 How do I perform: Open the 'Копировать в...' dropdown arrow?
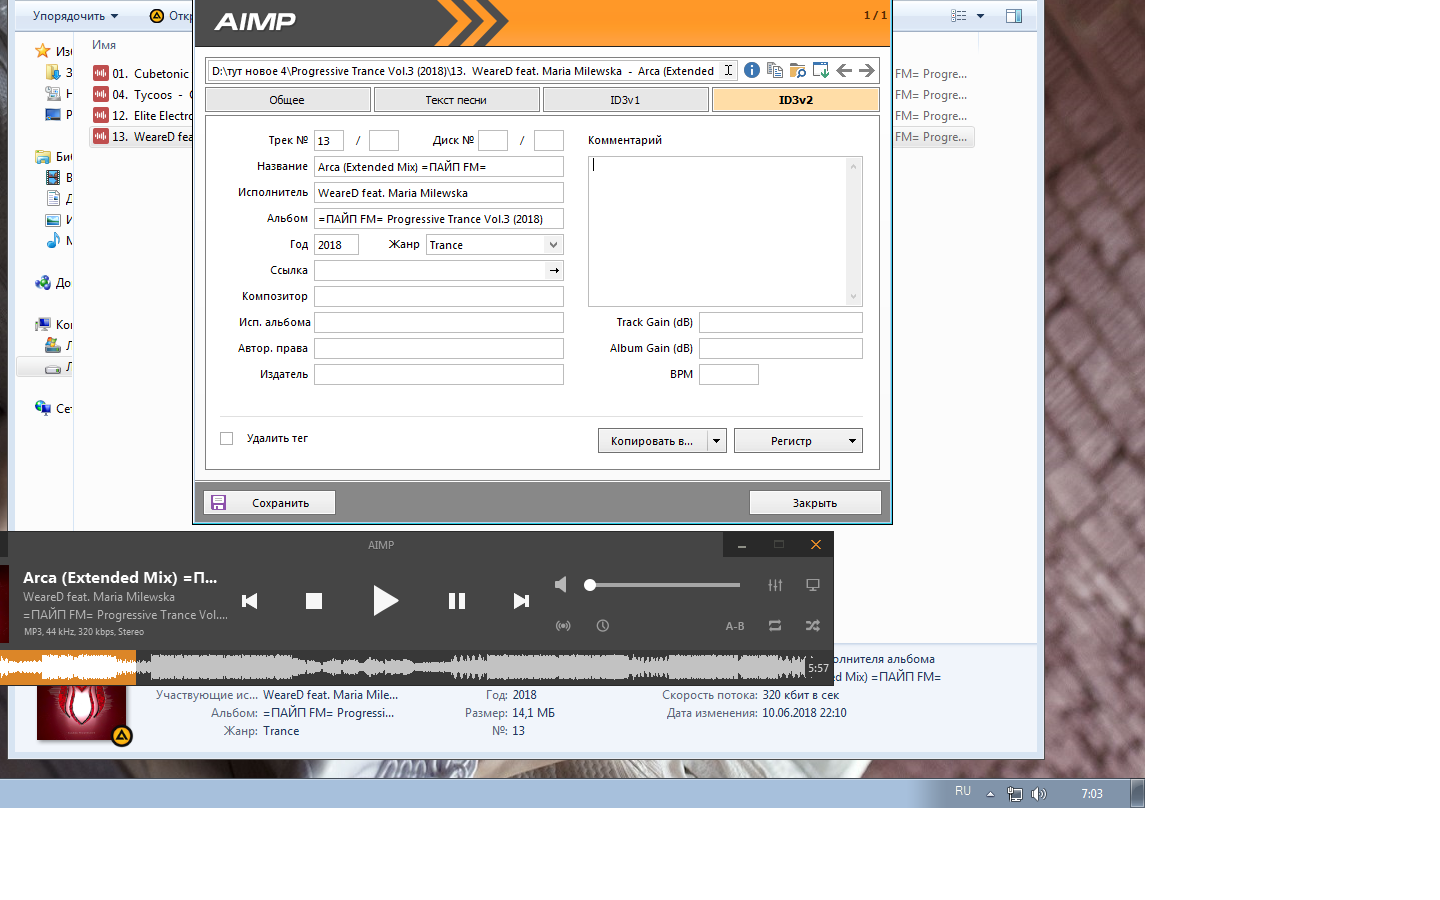pyautogui.click(x=717, y=441)
